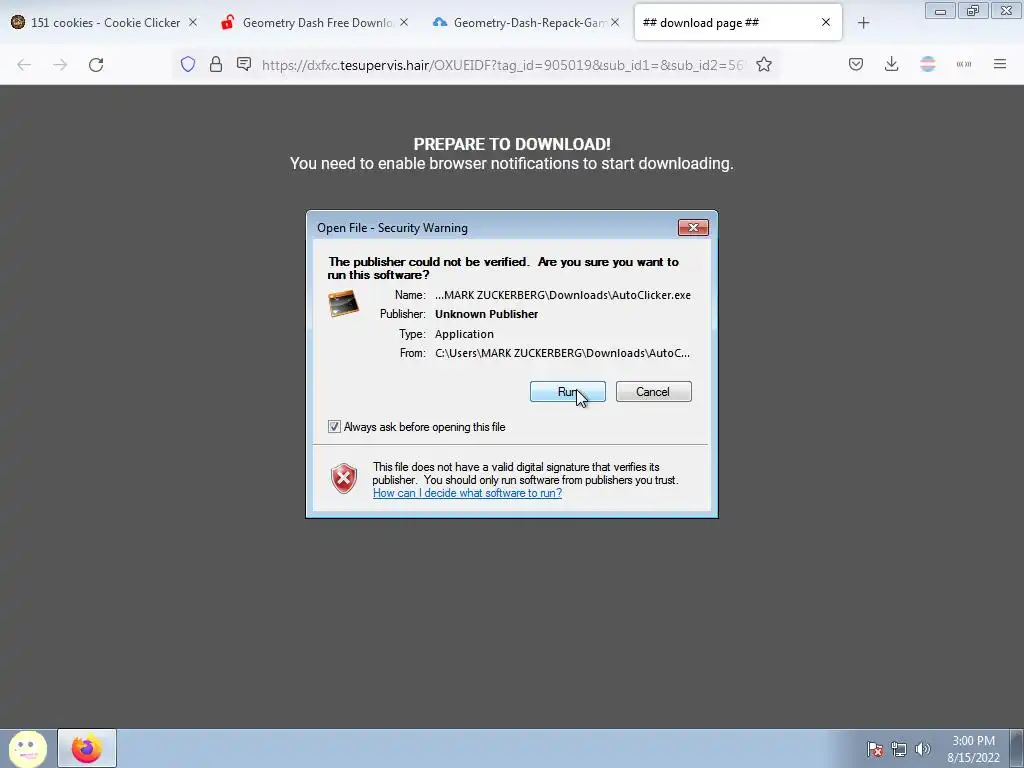Click the Run button in Security Warning
Viewport: 1024px width, 768px height.
coord(568,392)
